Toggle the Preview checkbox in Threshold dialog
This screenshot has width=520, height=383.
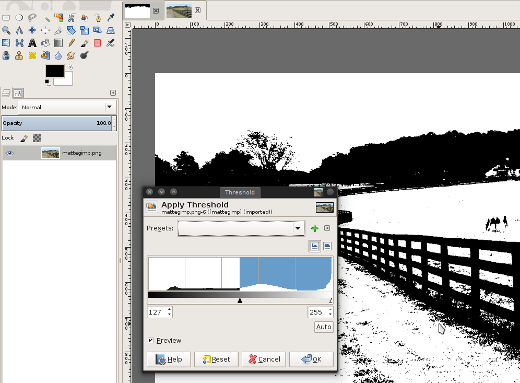[x=151, y=340]
